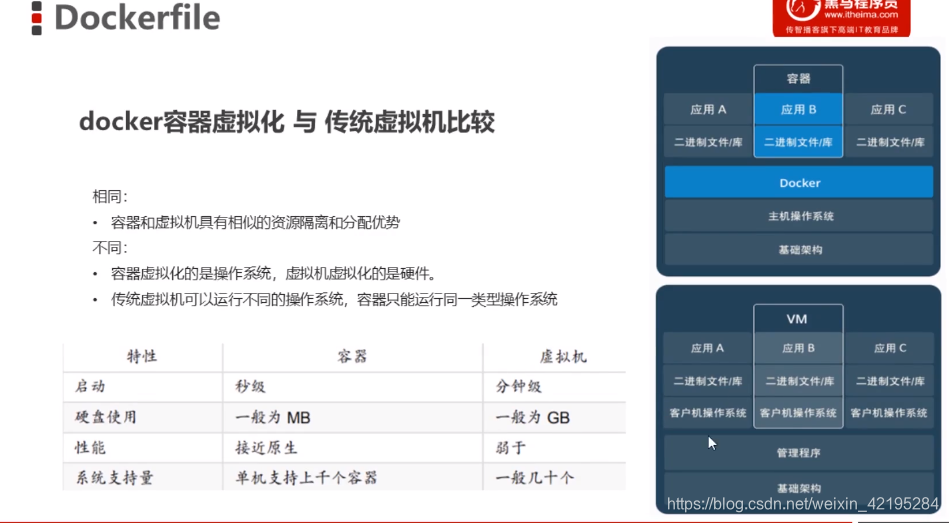Viewport: 949px width, 523px height.
Task: Click the '主机操作系统' layer bar
Action: click(799, 216)
